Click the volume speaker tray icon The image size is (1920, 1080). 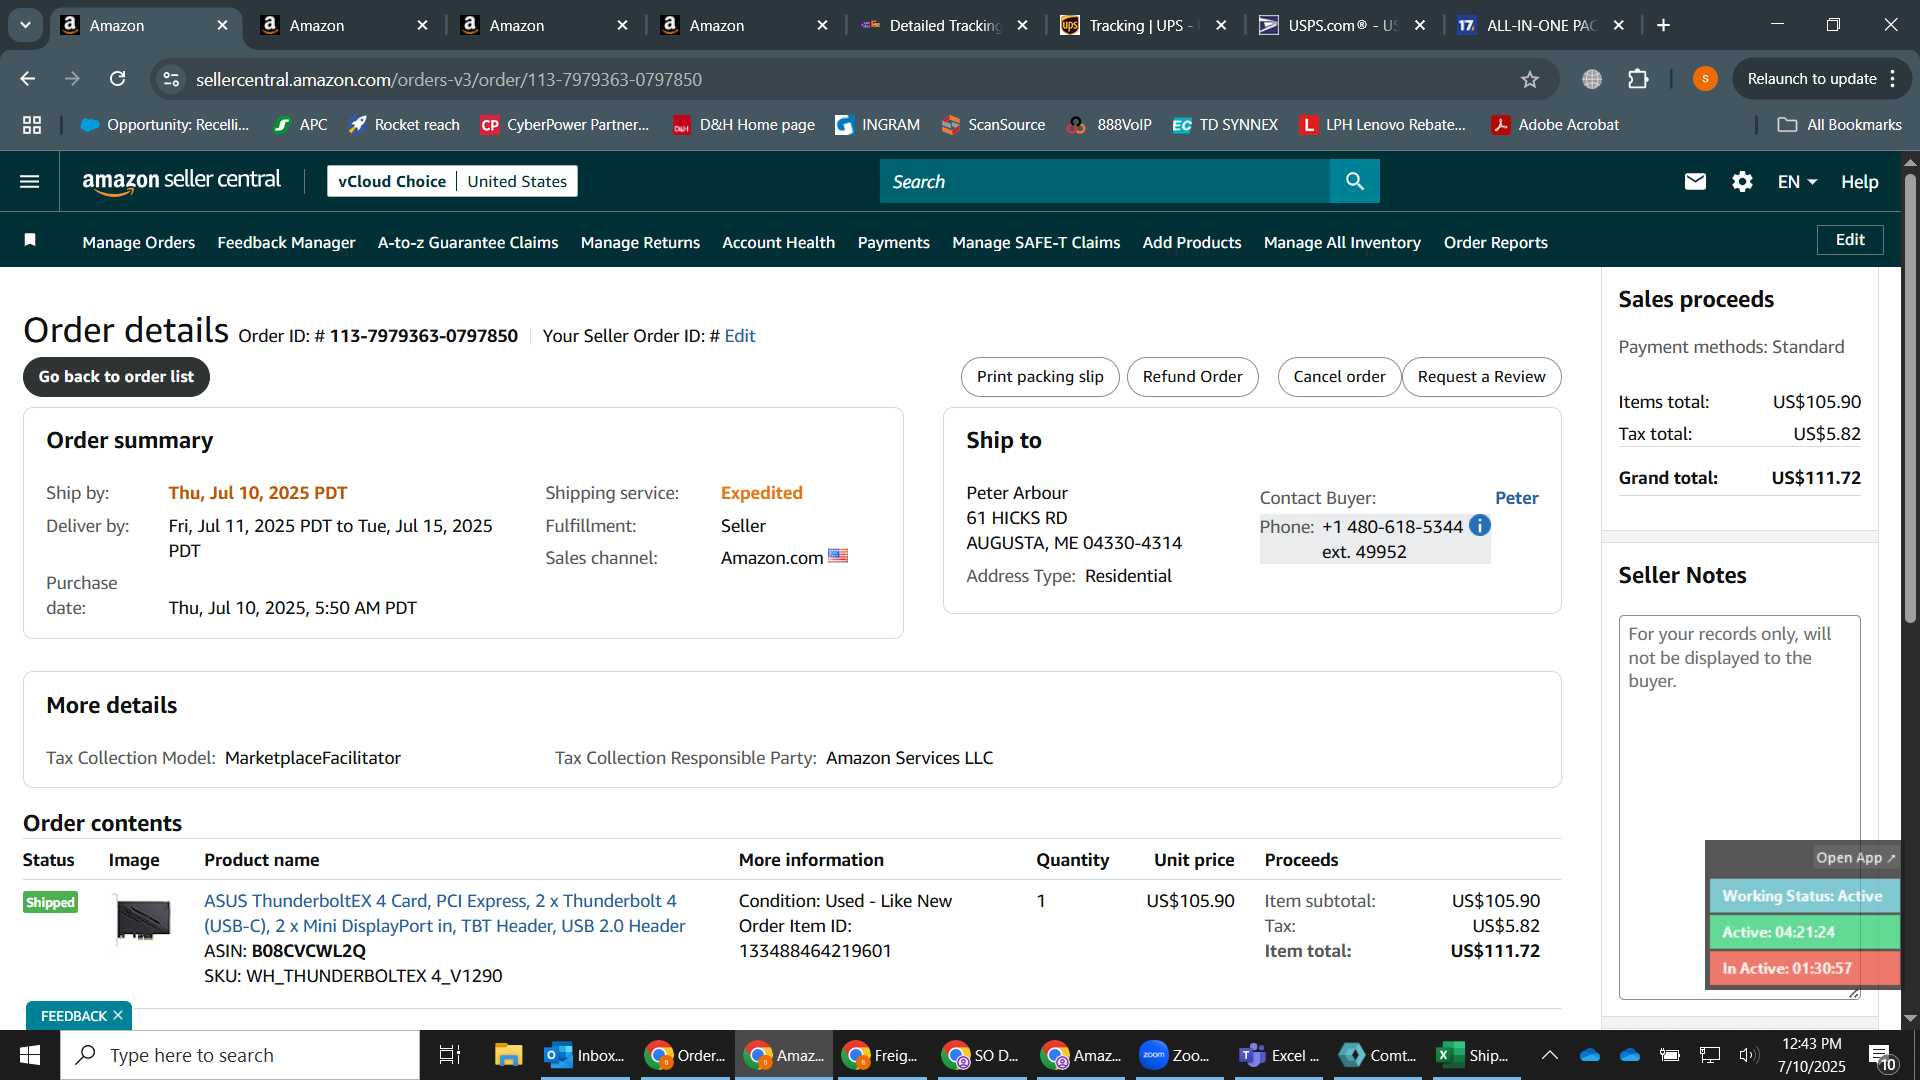coord(1748,1055)
